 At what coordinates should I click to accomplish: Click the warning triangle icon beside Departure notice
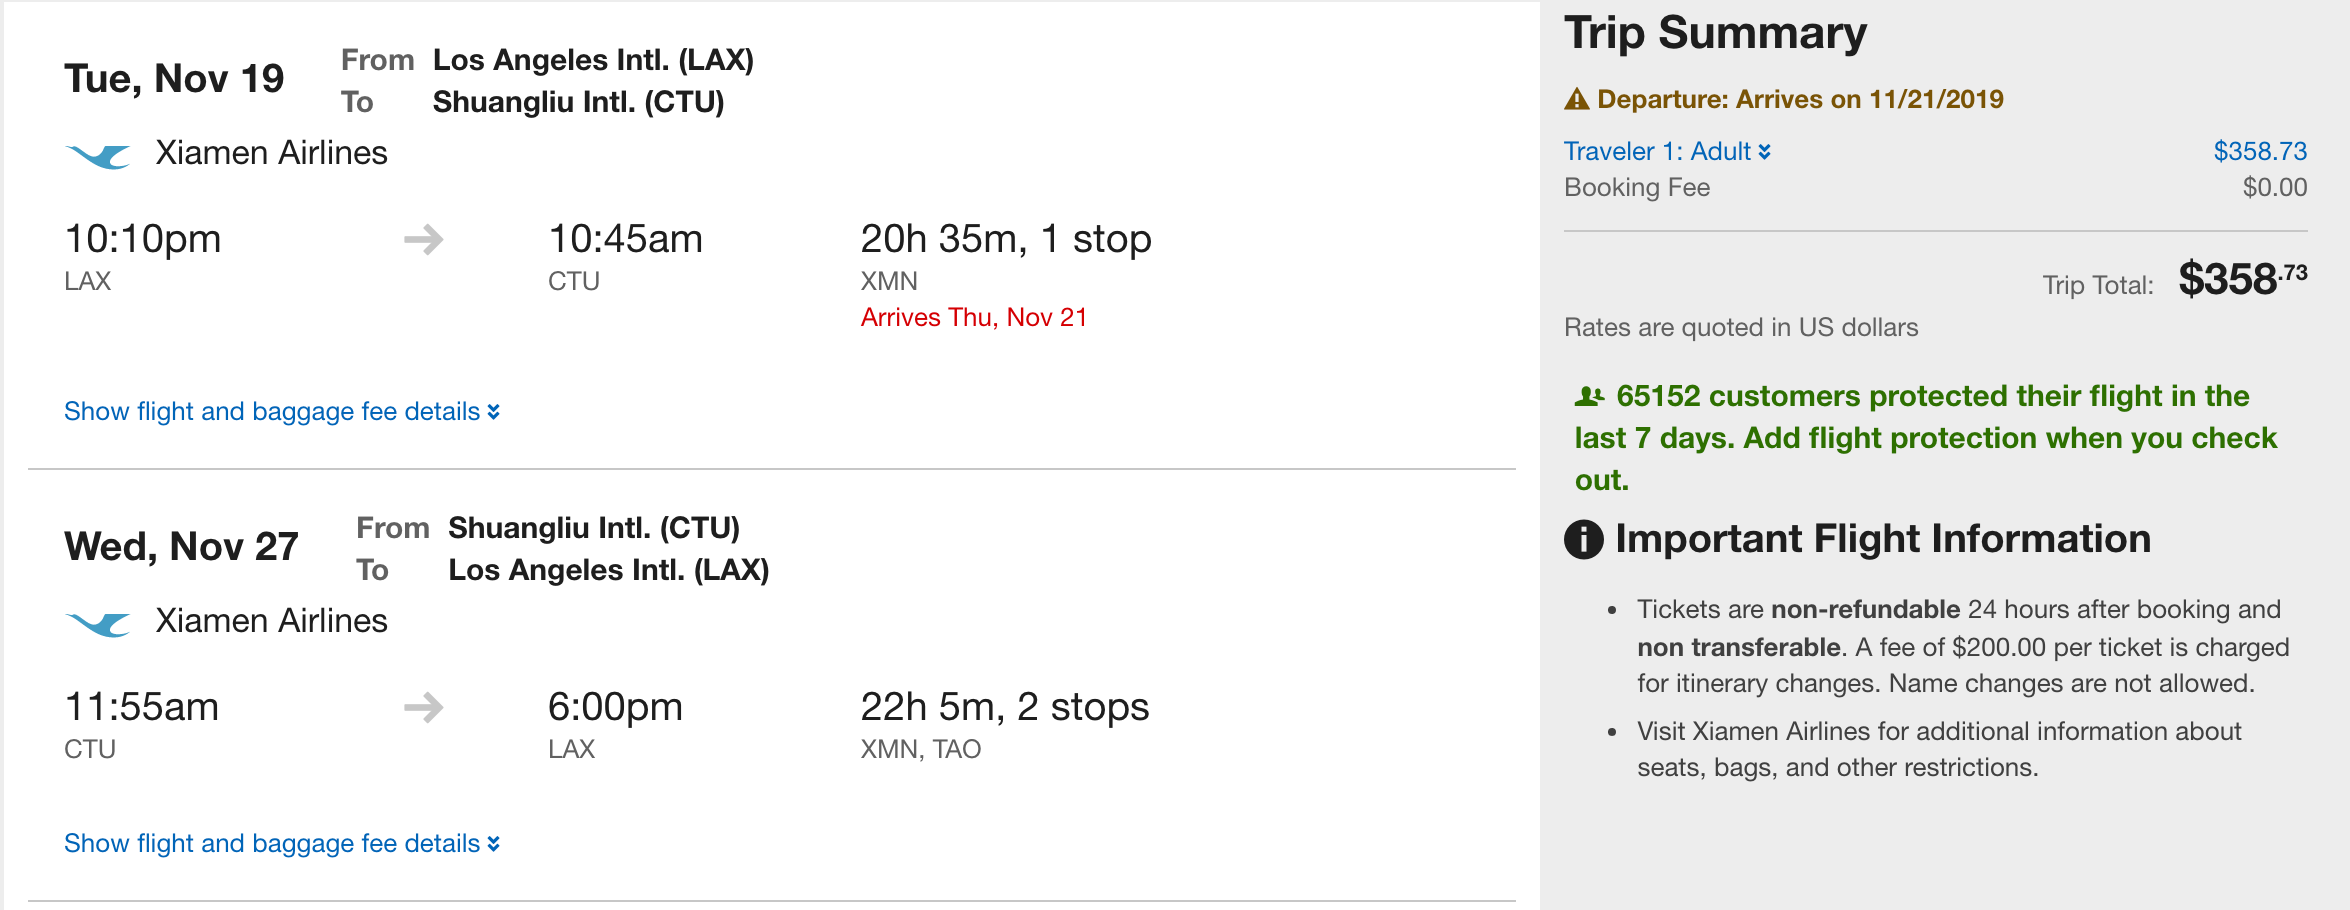(x=1577, y=99)
